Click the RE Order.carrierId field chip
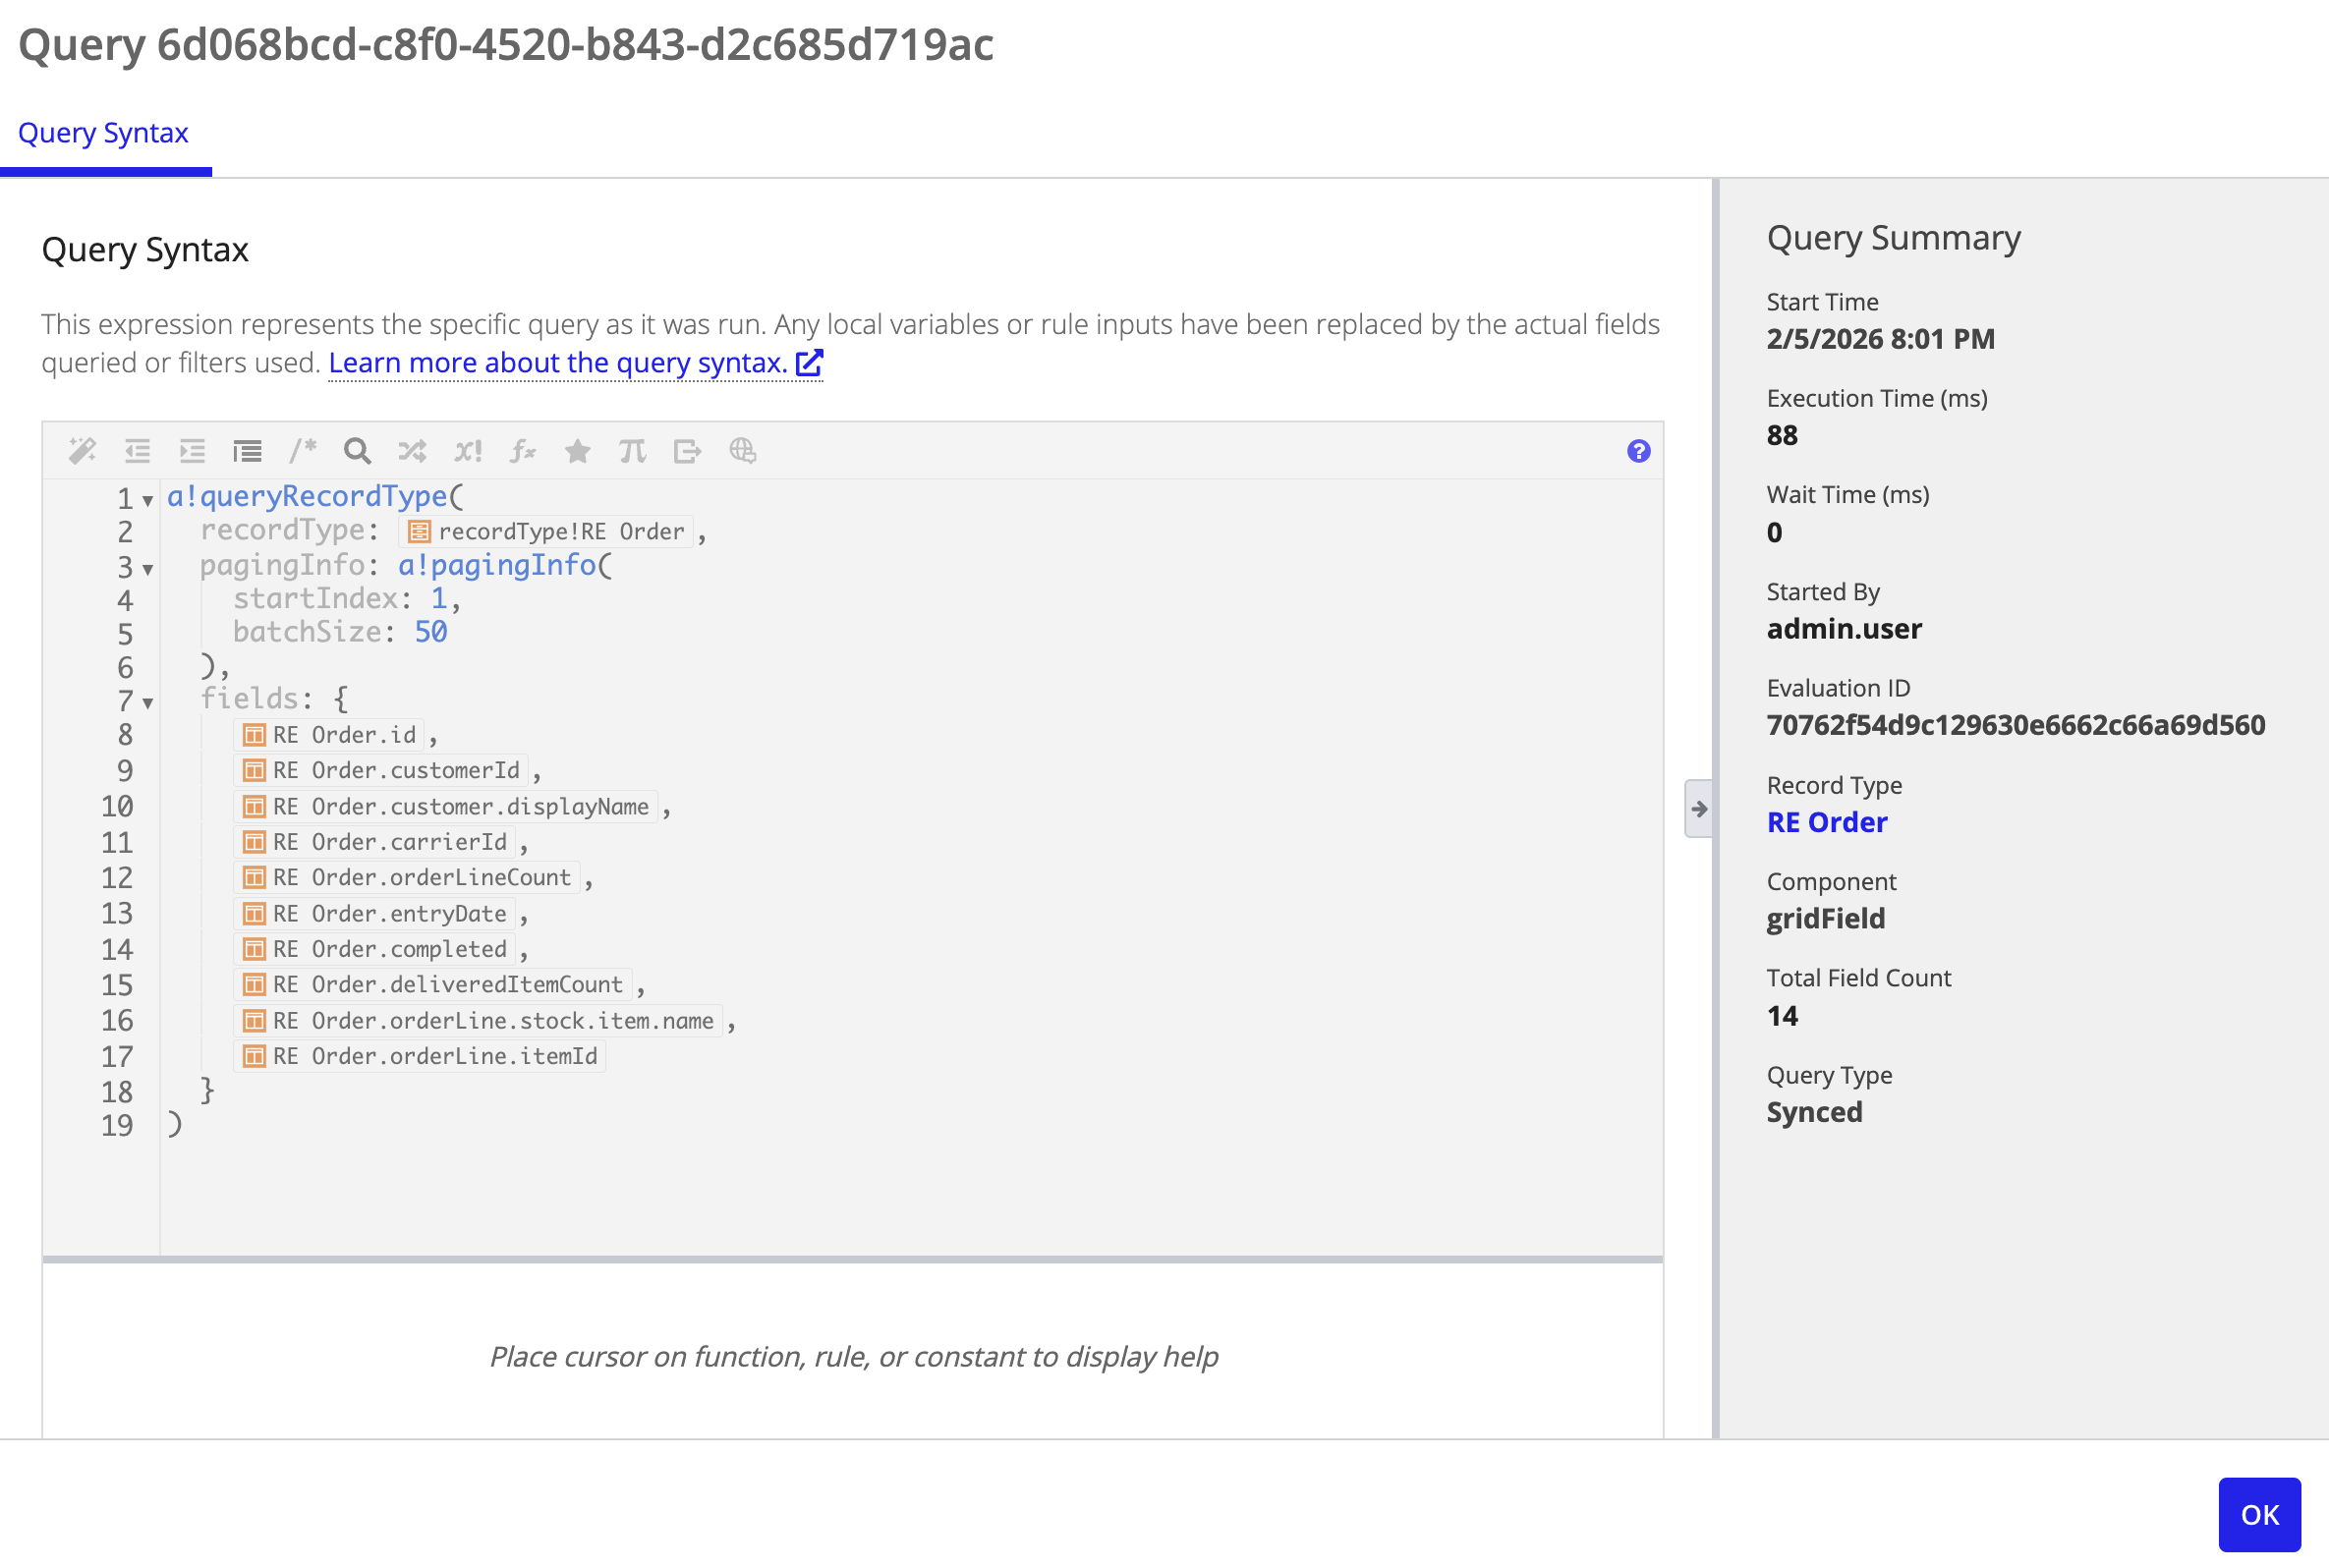Image resolution: width=2329 pixels, height=1568 pixels. [375, 842]
